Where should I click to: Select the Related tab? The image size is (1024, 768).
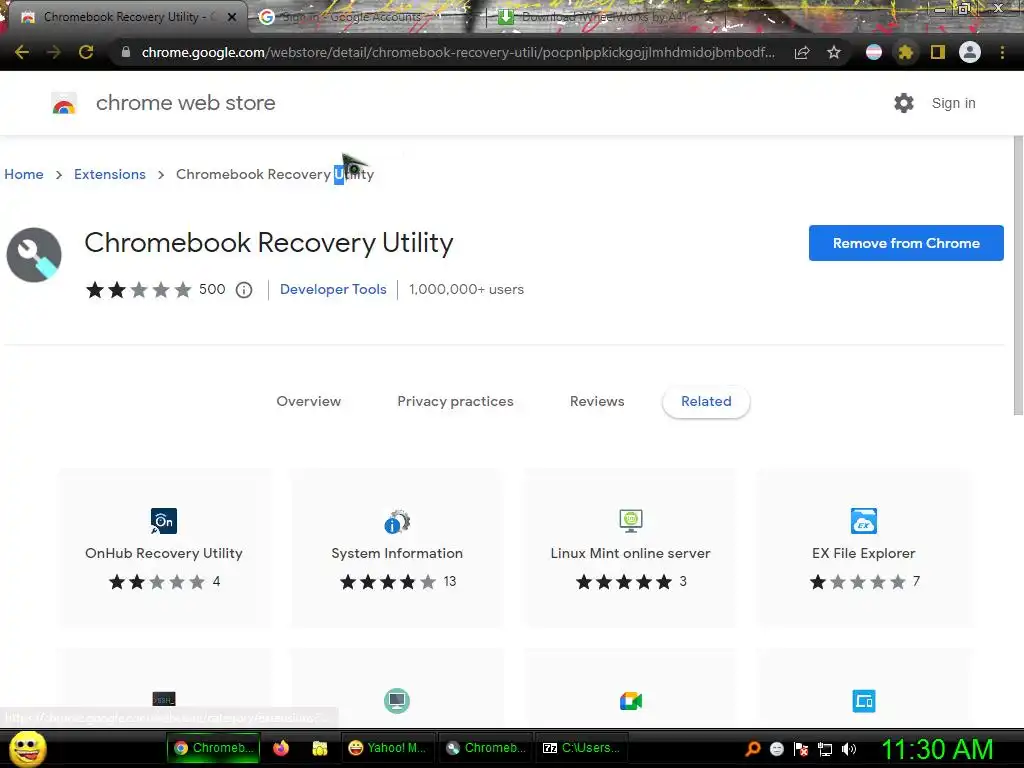(706, 402)
